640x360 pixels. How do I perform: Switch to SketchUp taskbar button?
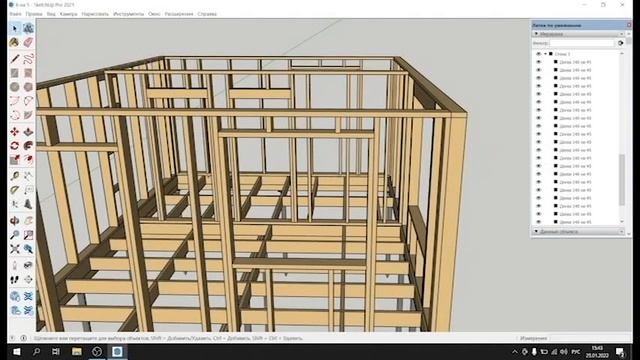pos(117,351)
